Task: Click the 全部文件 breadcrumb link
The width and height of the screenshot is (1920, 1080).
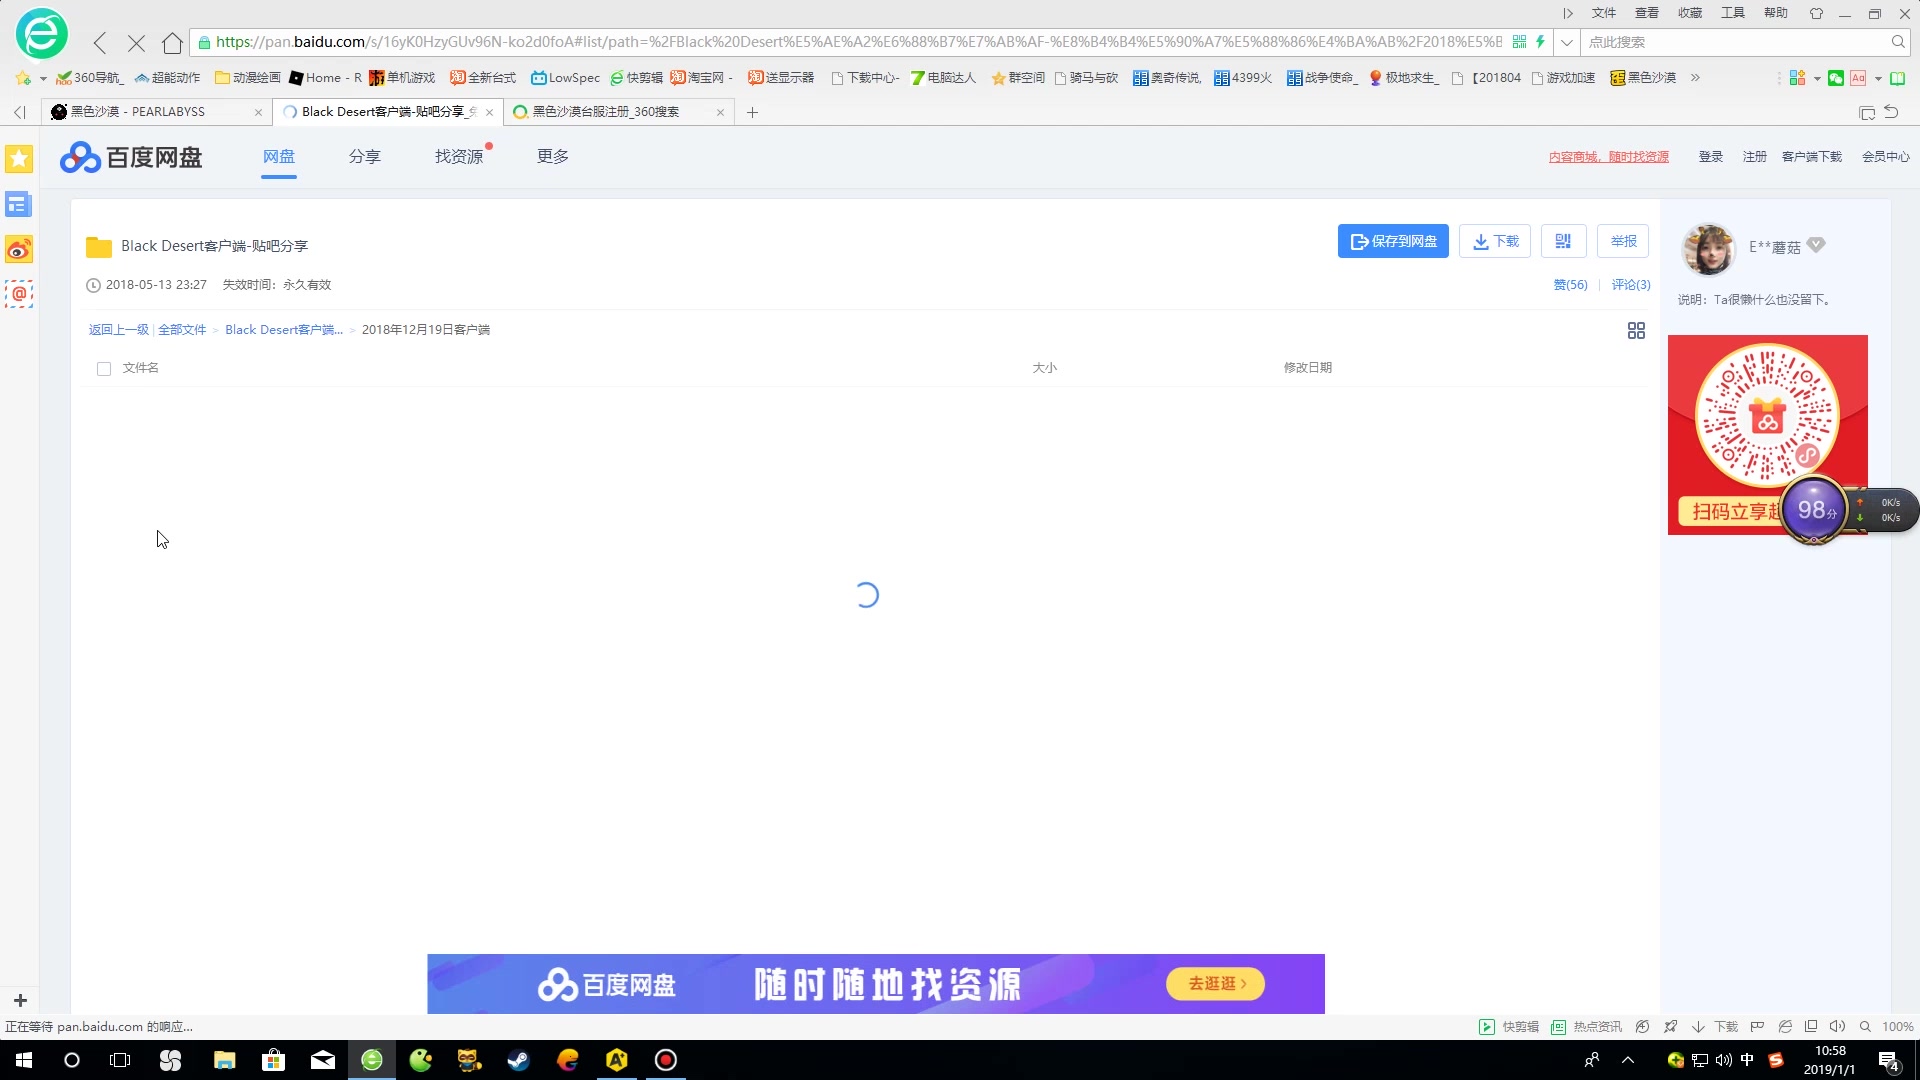Action: click(182, 330)
